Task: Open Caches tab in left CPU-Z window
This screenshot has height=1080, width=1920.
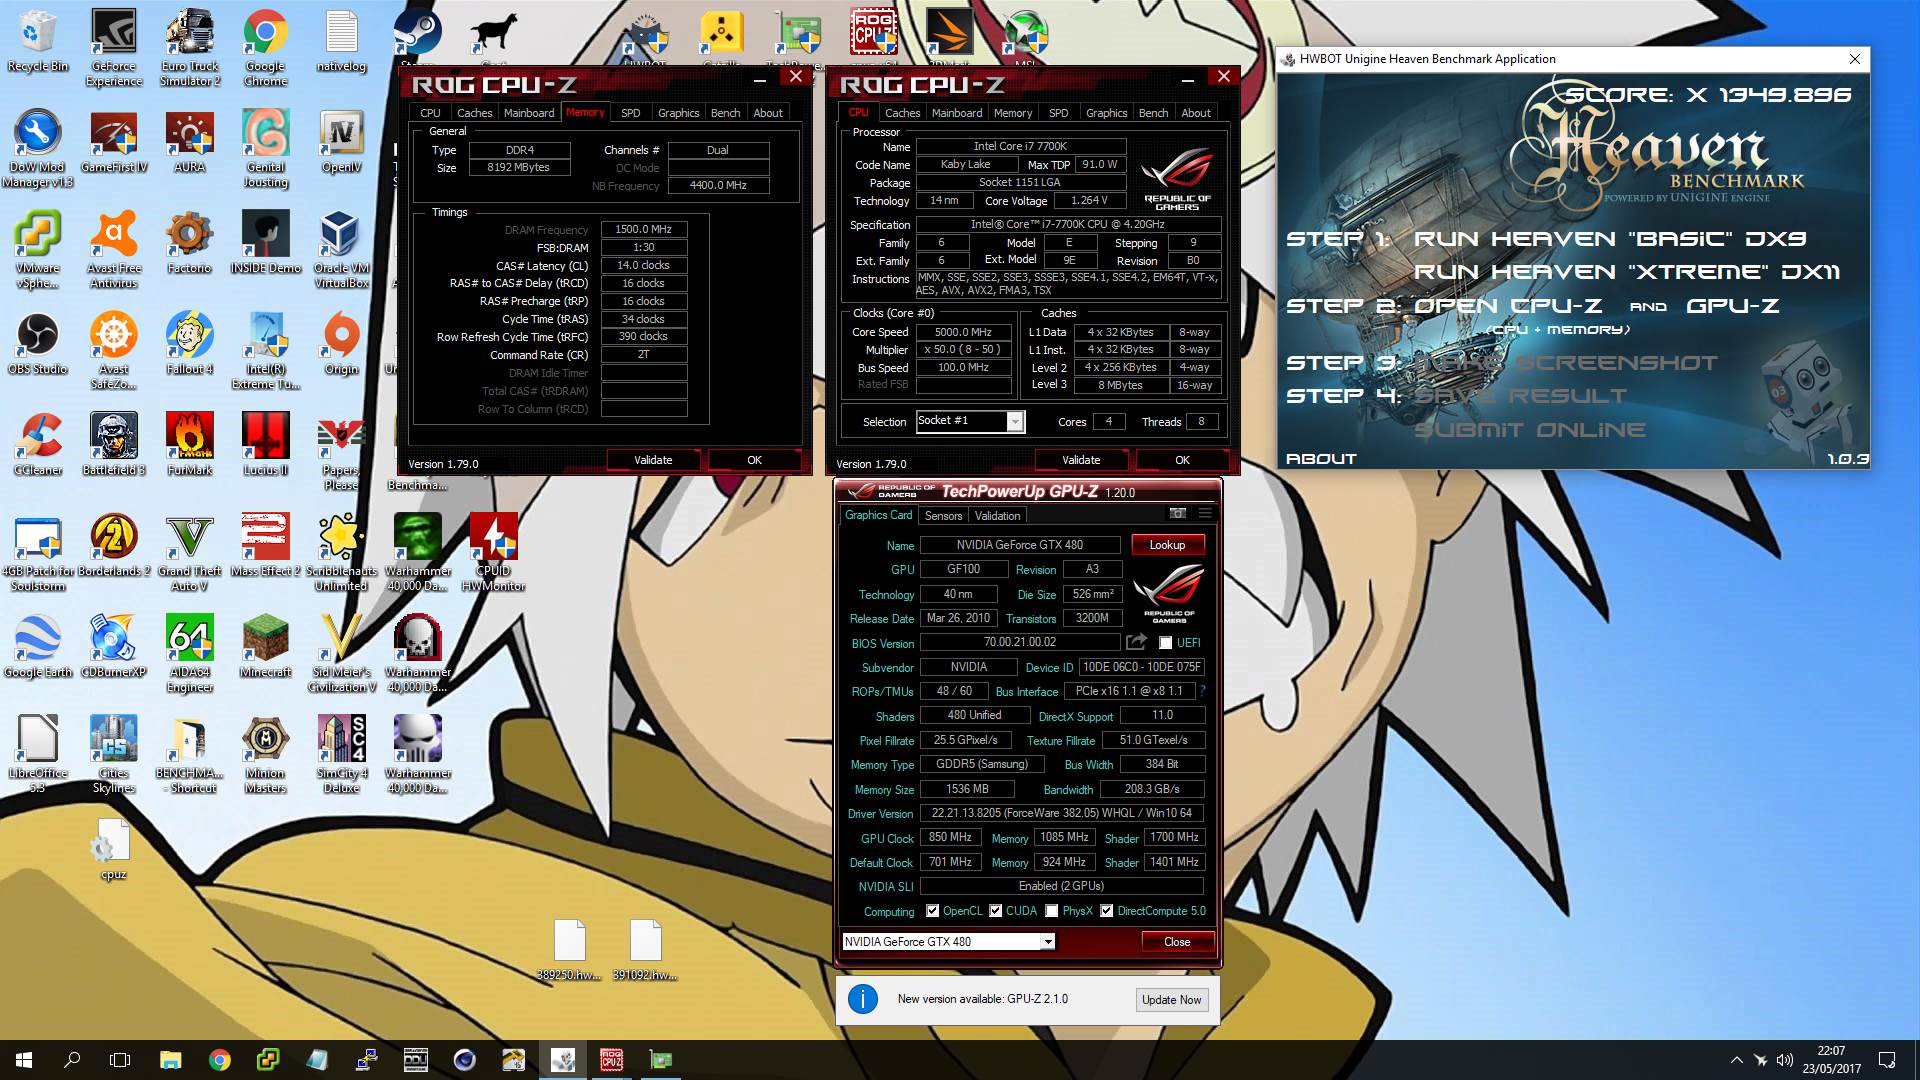Action: [x=474, y=113]
